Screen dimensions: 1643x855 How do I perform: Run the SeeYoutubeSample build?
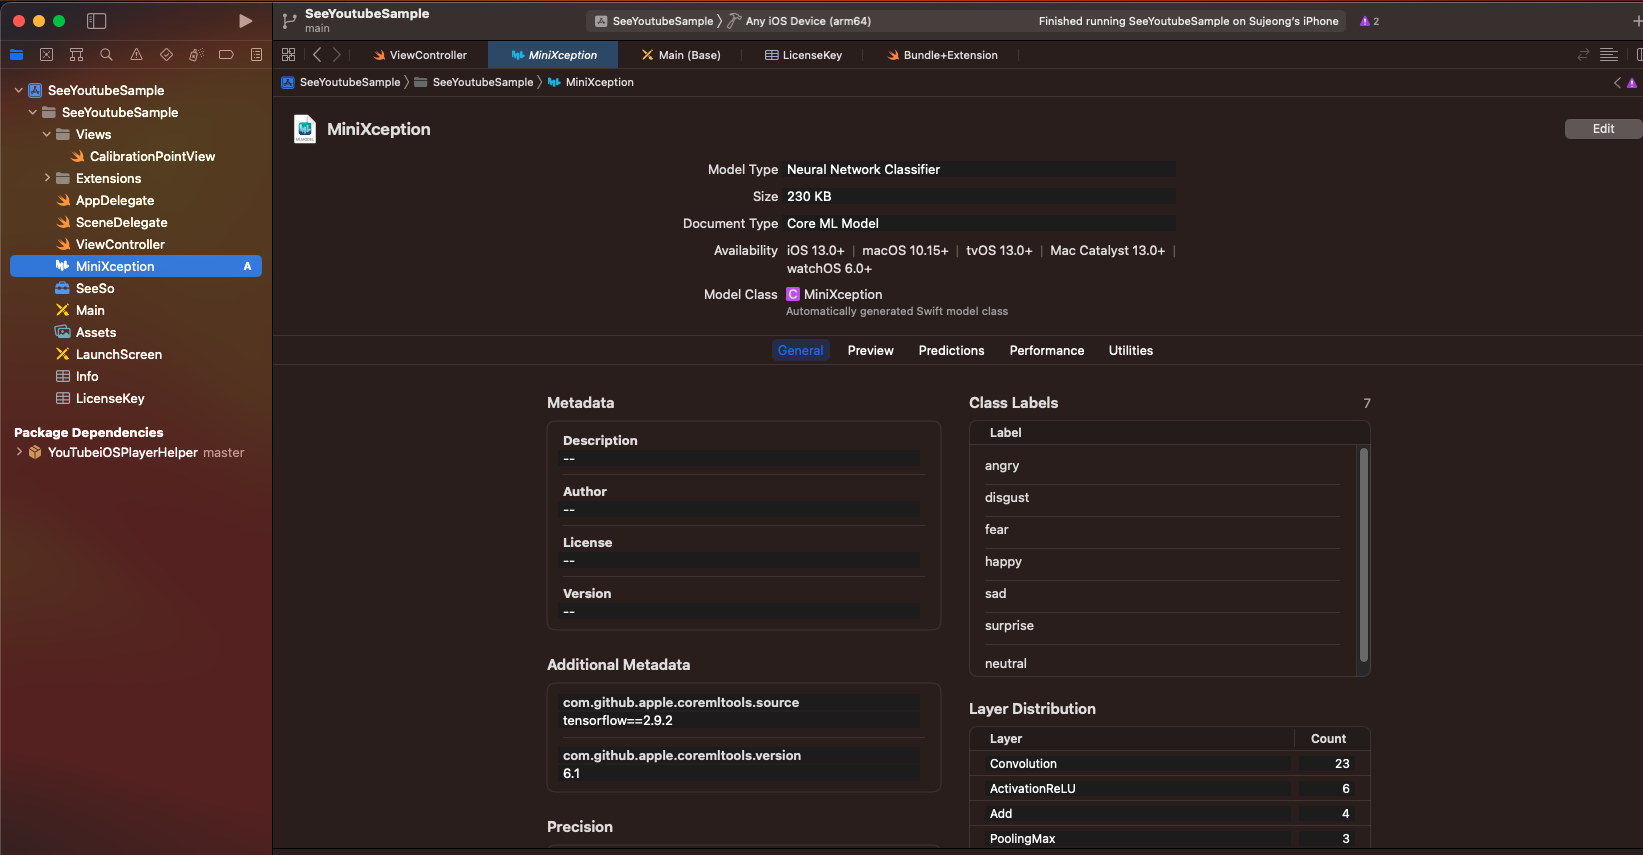(x=245, y=21)
